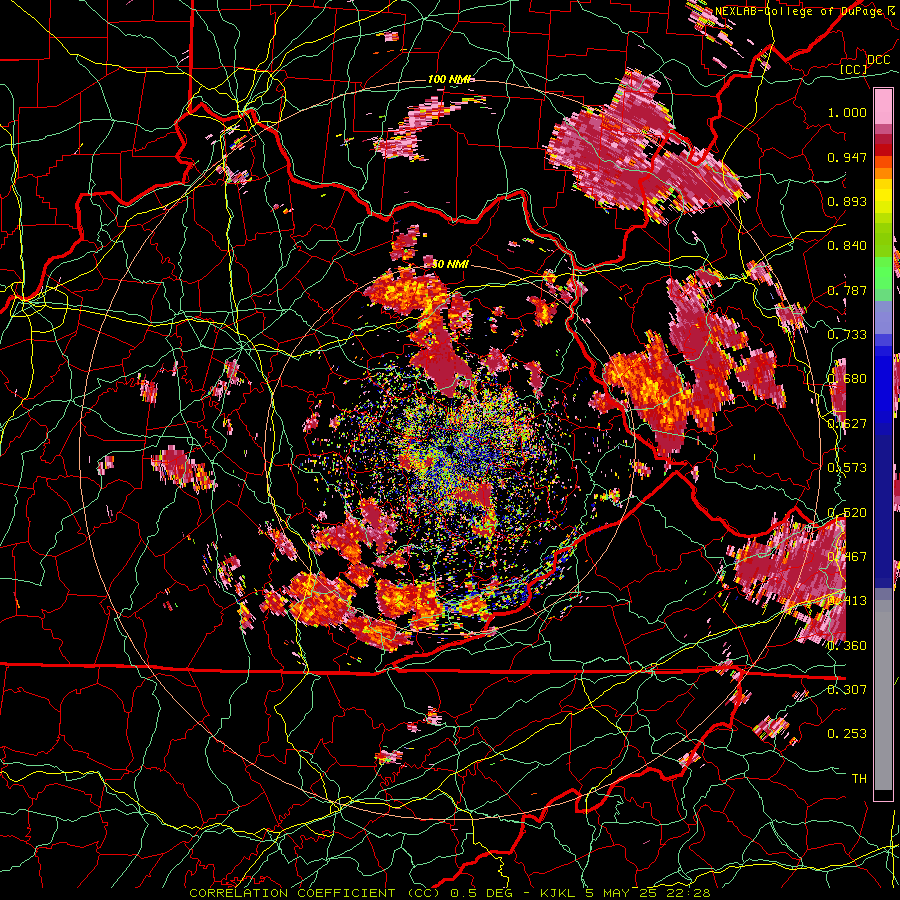
Task: Select the 0.307 legend value
Action: click(847, 690)
